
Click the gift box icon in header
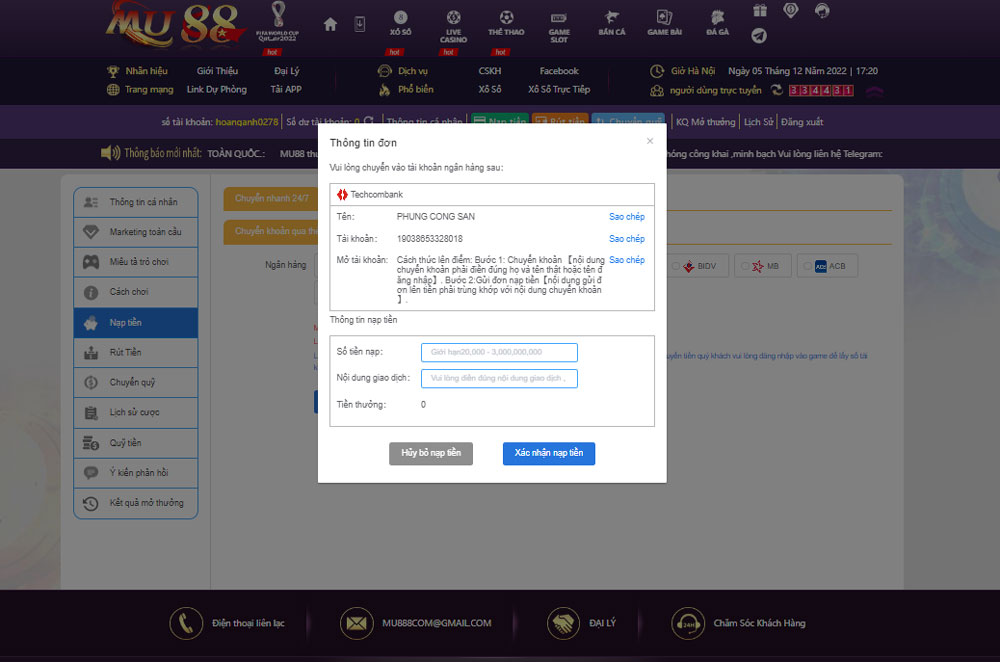(760, 10)
